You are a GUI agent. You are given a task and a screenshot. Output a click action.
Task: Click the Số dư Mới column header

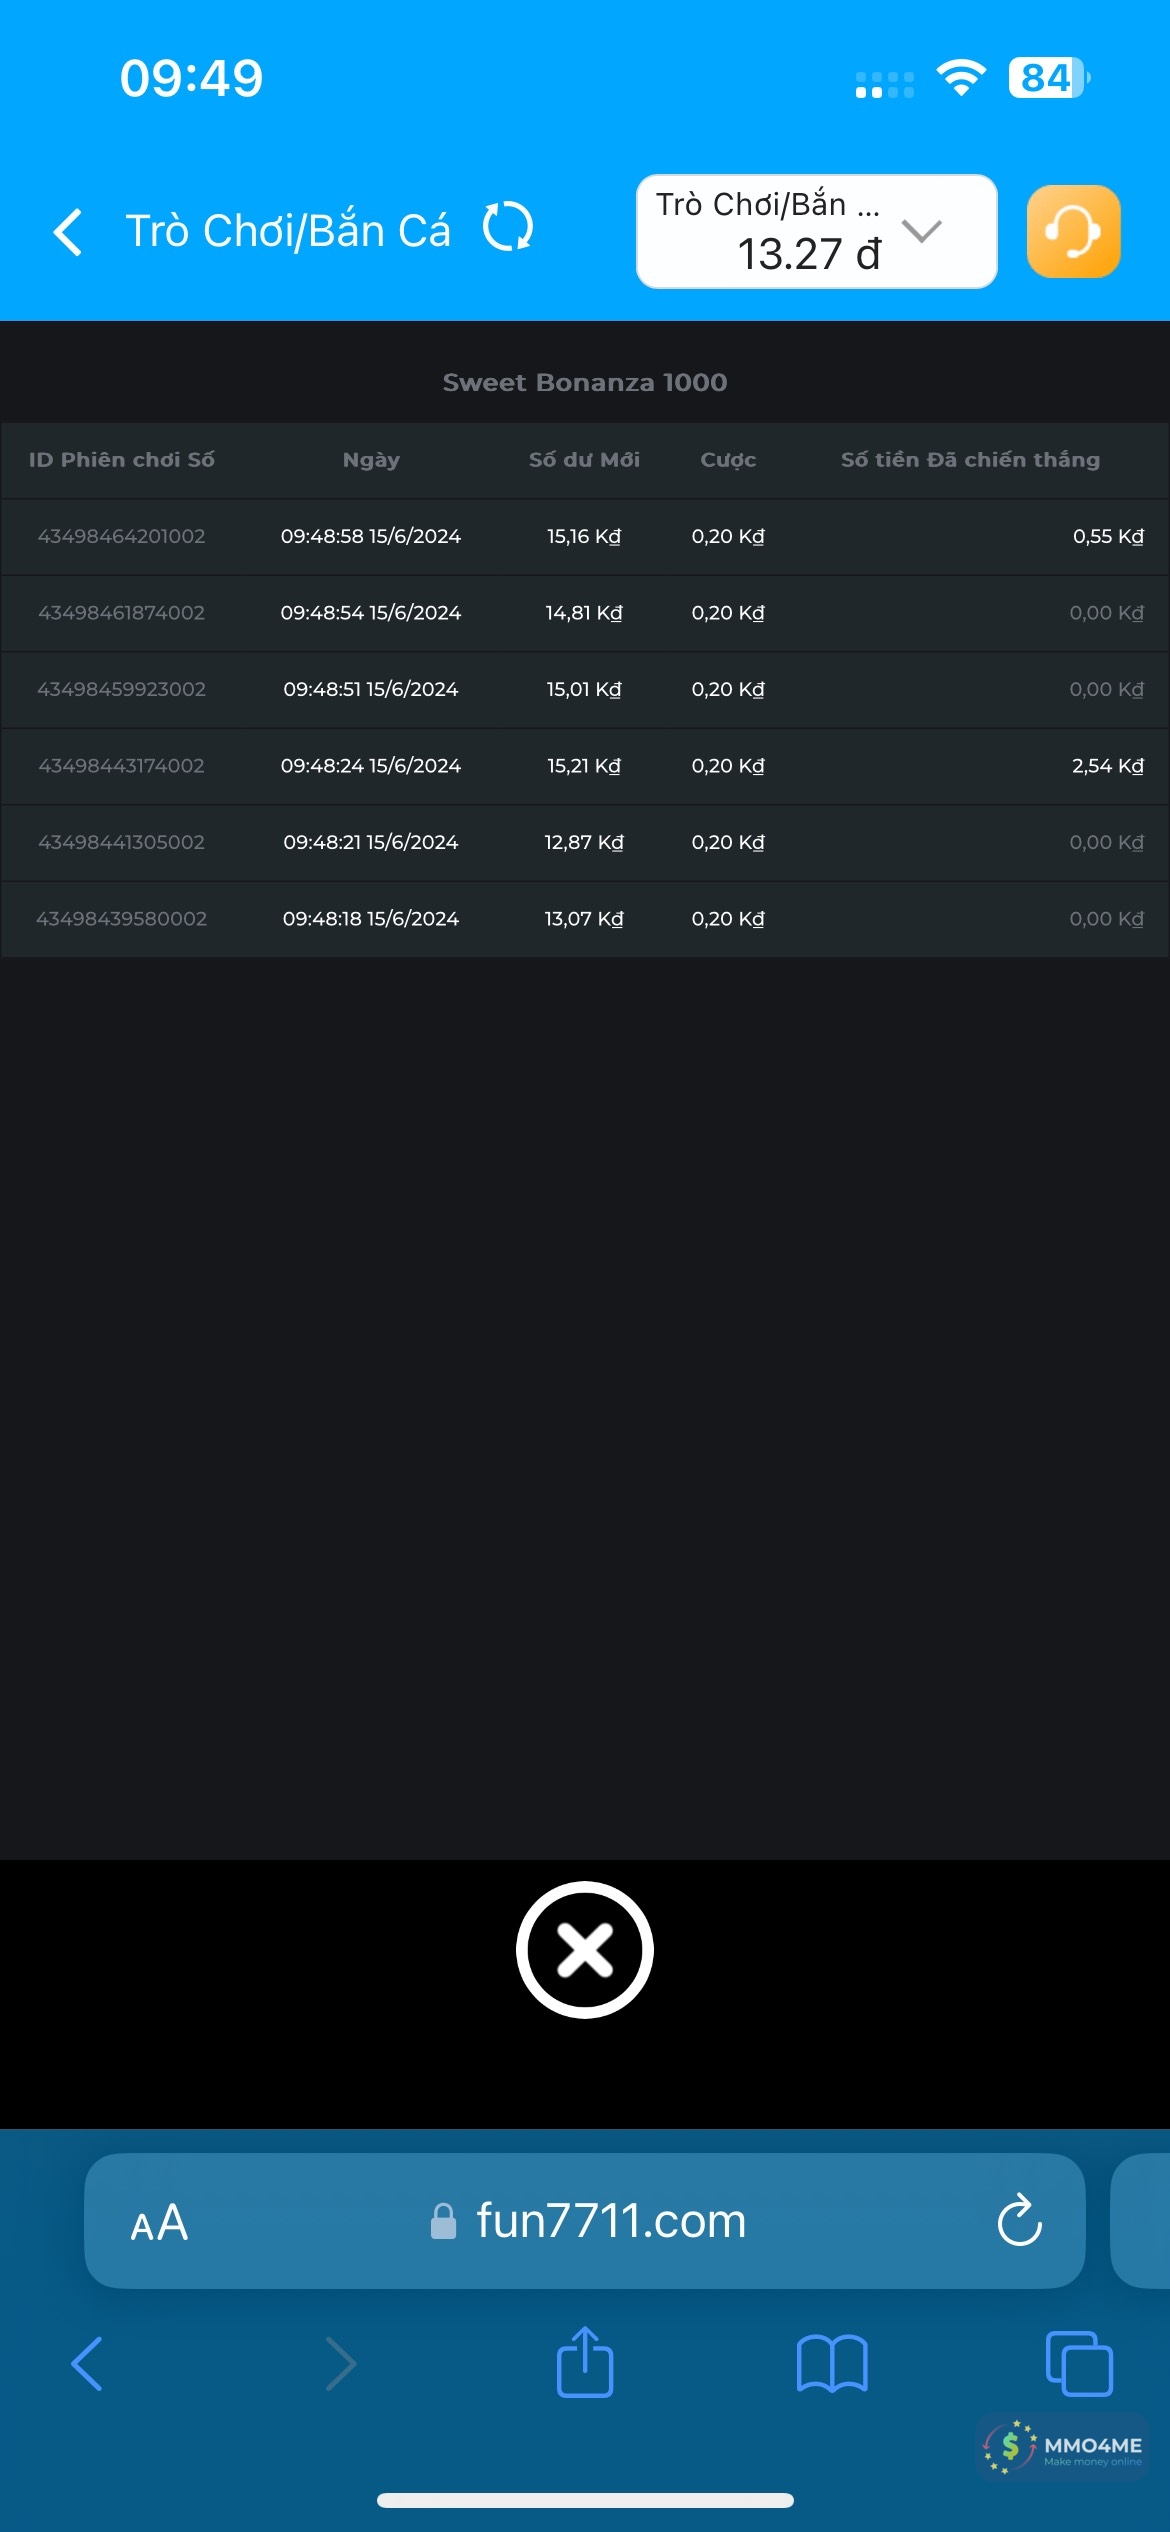pyautogui.click(x=584, y=460)
